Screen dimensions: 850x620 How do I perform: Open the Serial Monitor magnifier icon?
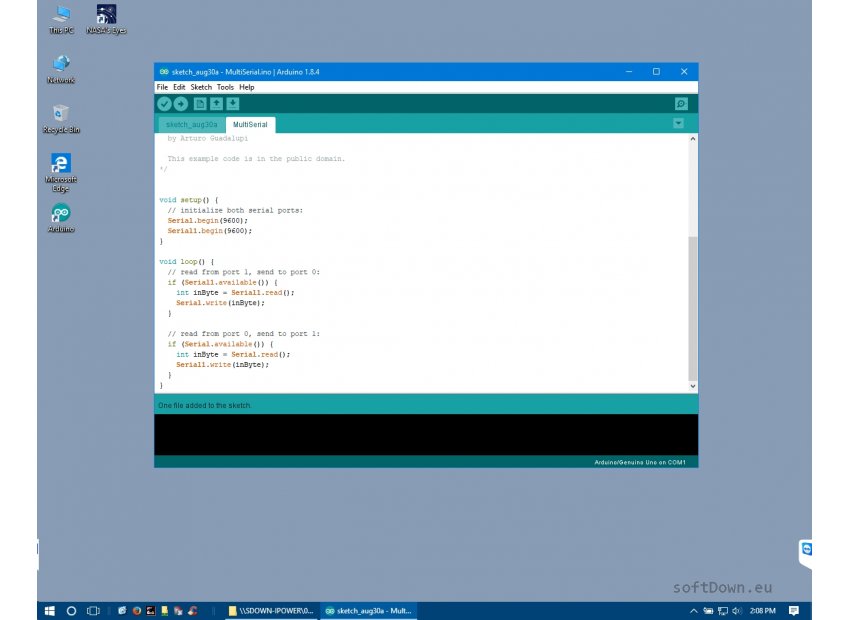click(681, 104)
